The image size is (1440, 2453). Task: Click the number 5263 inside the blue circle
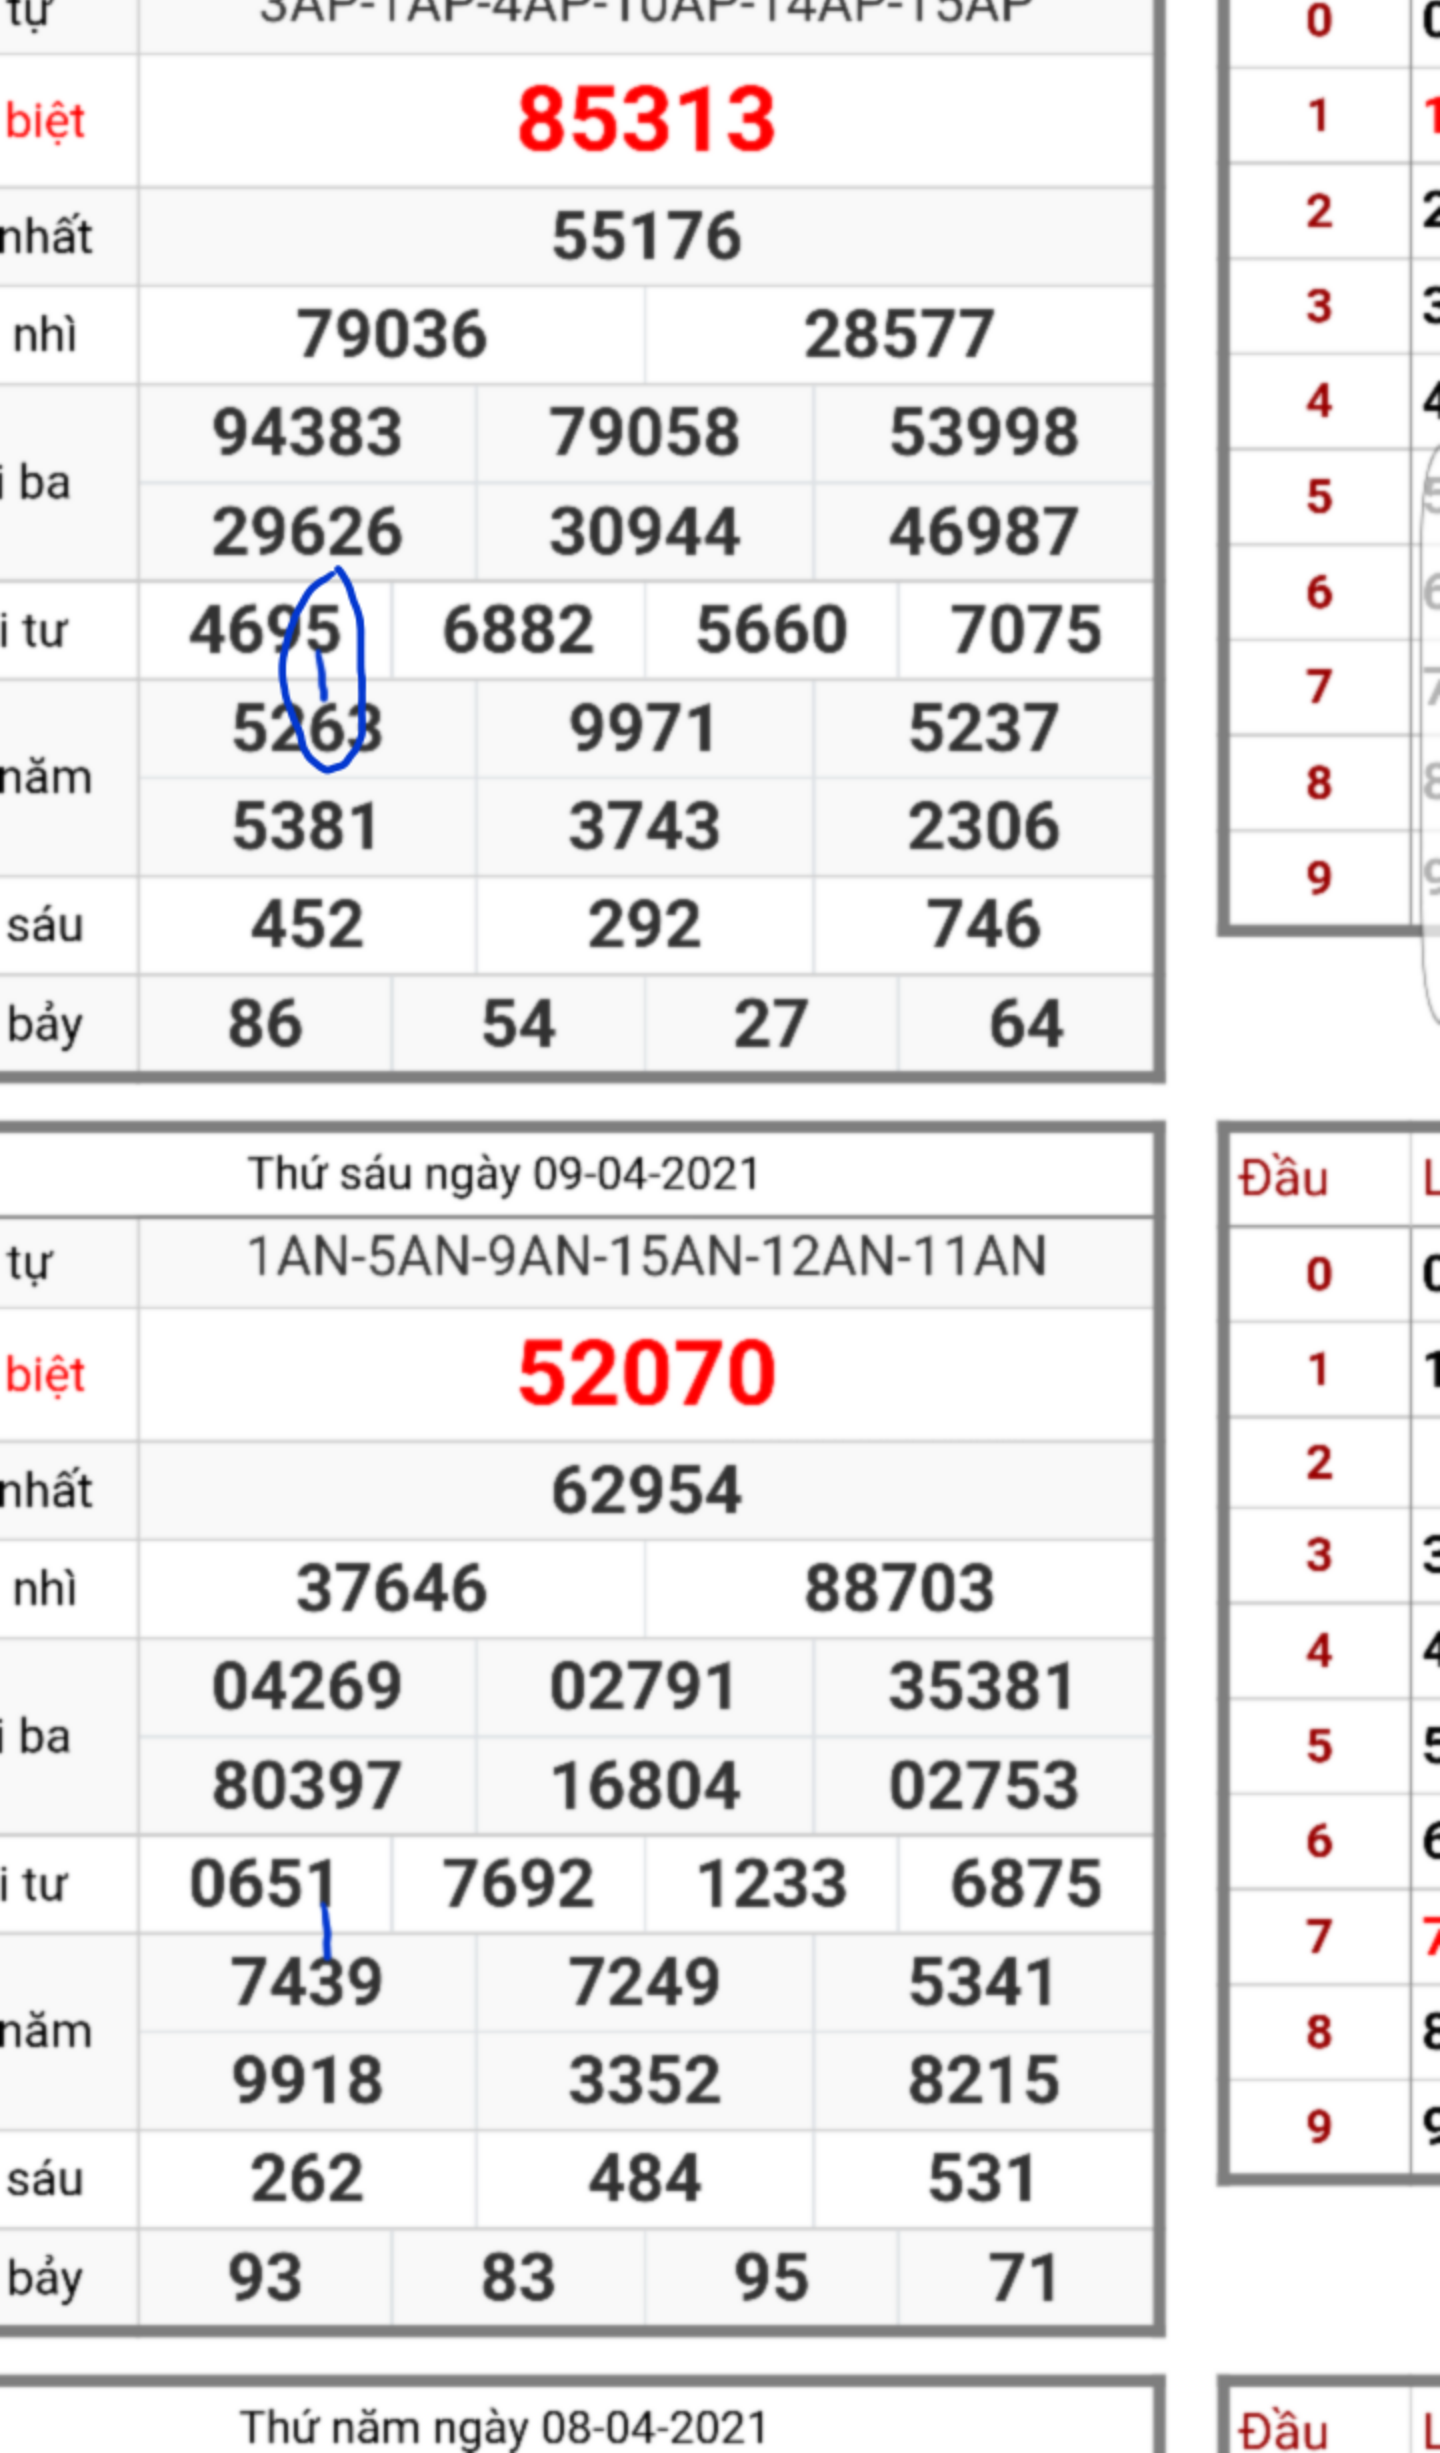[307, 728]
